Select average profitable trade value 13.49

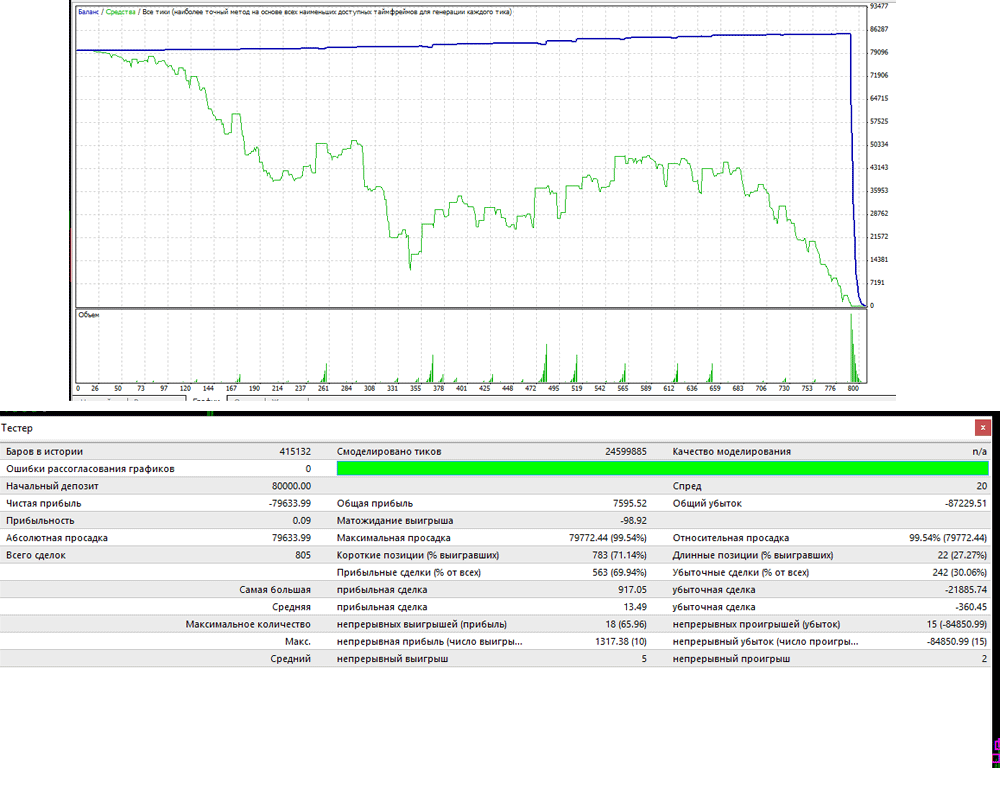click(635, 607)
